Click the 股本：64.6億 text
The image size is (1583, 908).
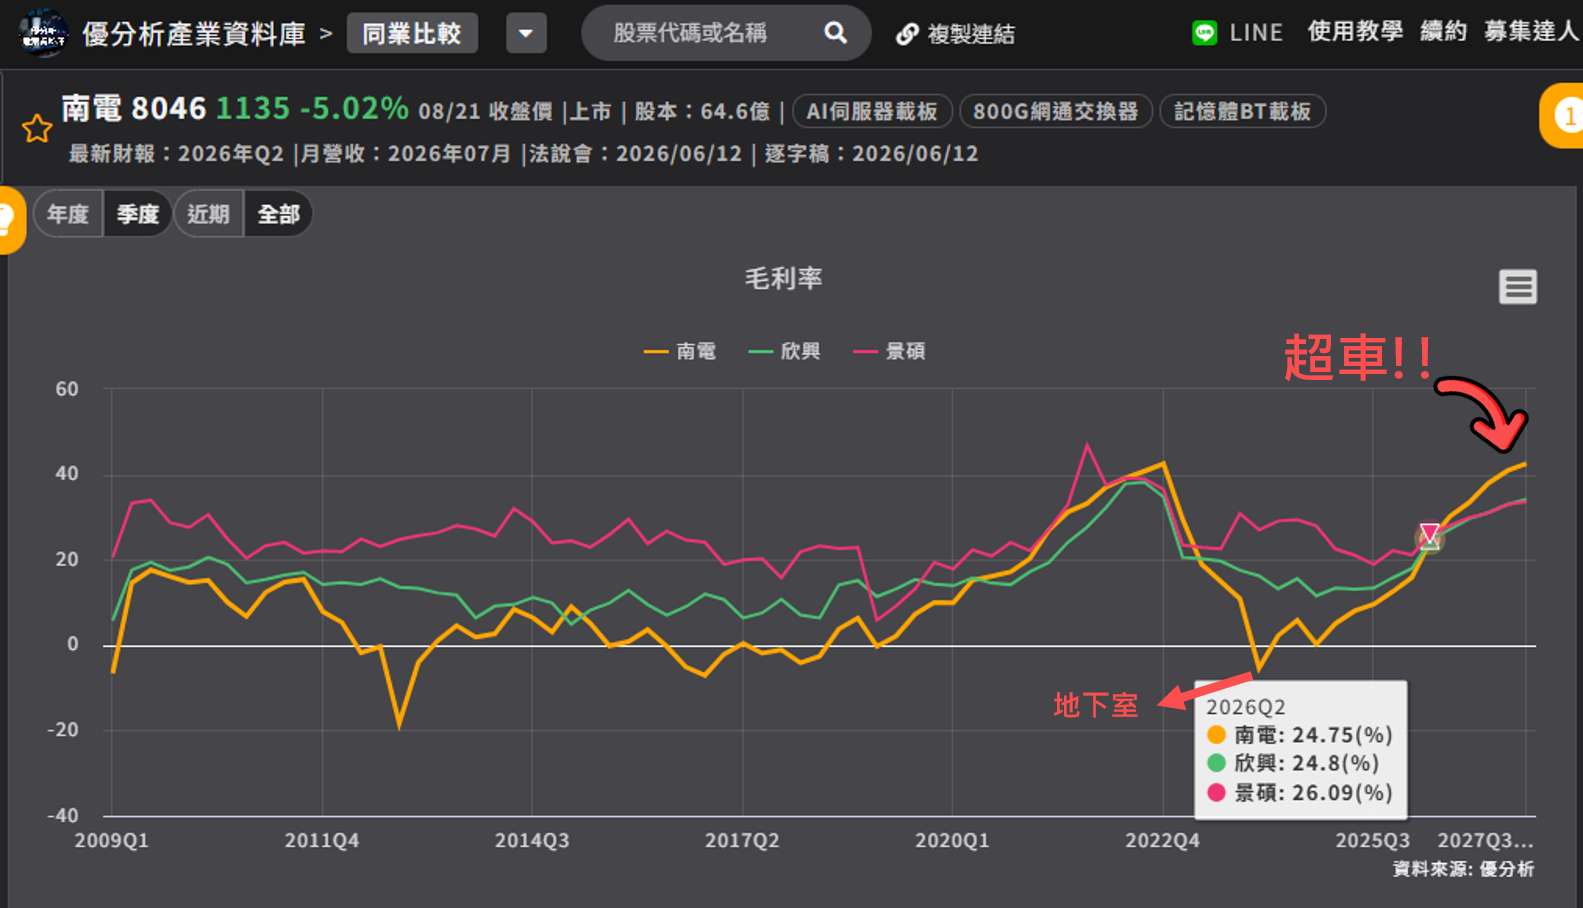click(702, 111)
